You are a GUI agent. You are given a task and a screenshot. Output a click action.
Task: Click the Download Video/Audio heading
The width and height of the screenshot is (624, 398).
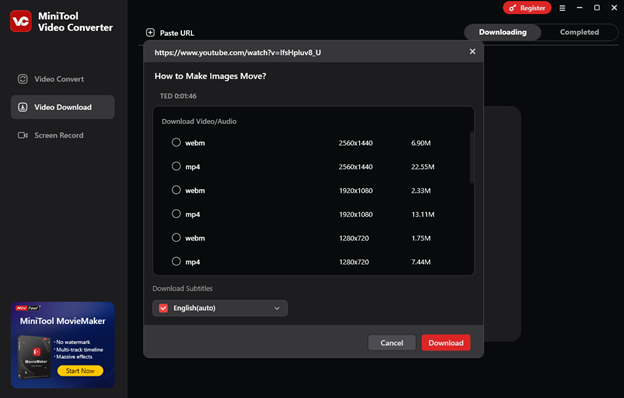coord(199,121)
